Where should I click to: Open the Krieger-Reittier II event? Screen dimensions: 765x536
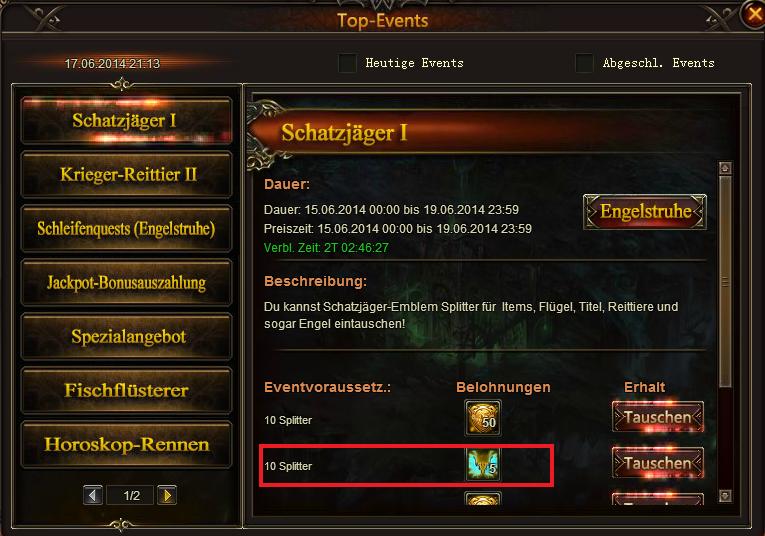126,175
